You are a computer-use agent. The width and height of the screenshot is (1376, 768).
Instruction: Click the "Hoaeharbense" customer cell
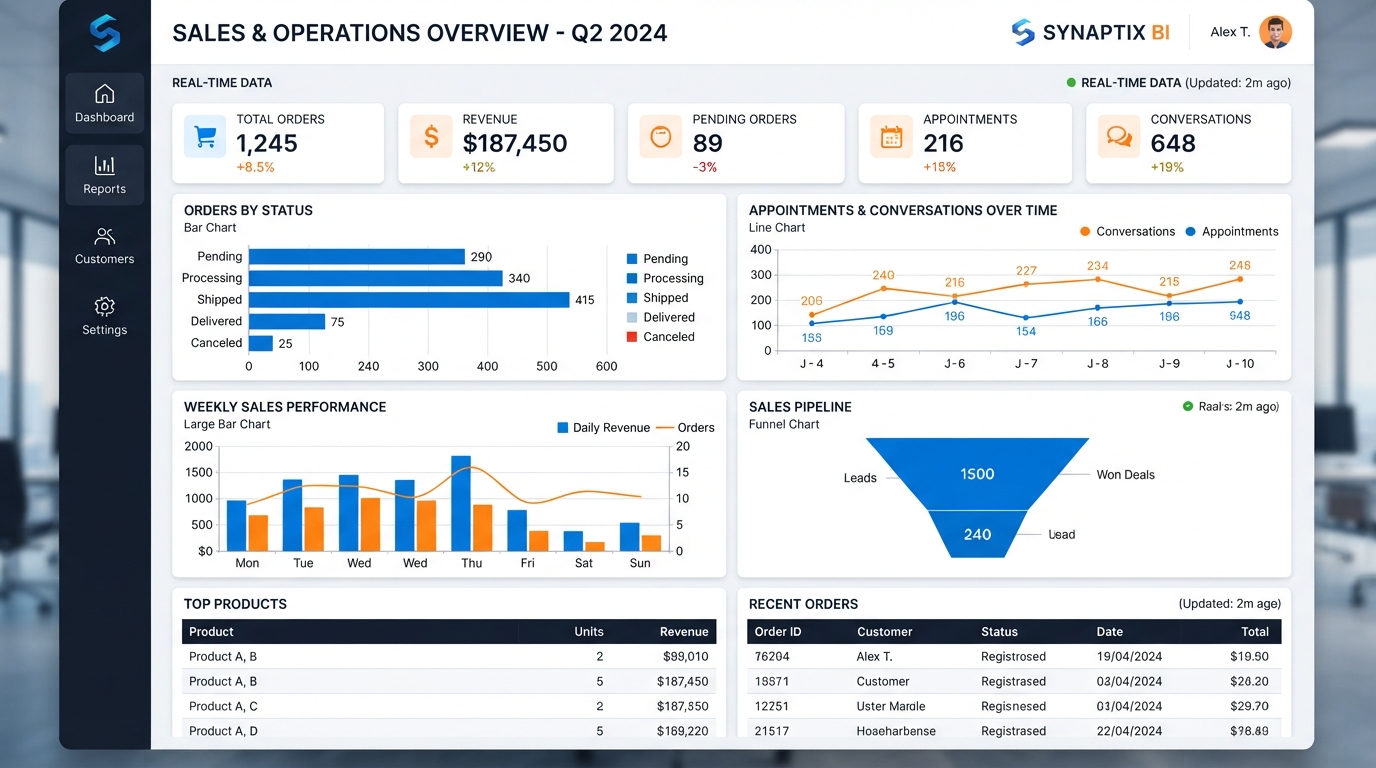[x=897, y=731]
